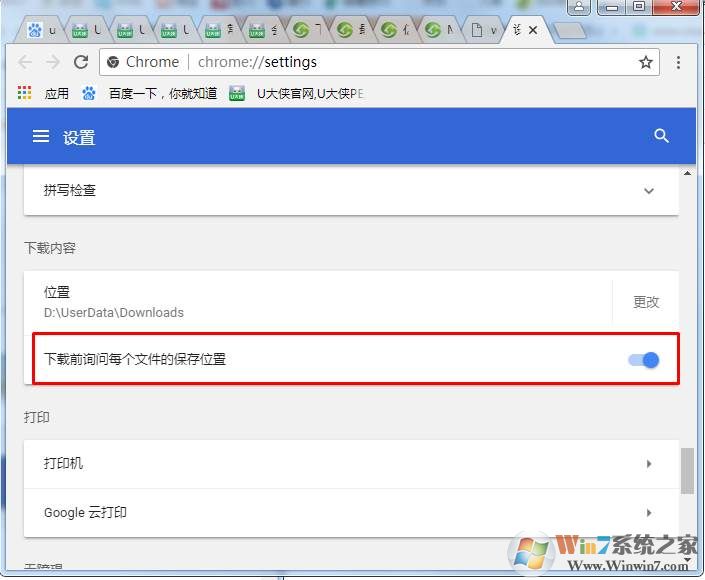Open the U大侠官网 bookmark
The image size is (705, 580).
(x=297, y=94)
